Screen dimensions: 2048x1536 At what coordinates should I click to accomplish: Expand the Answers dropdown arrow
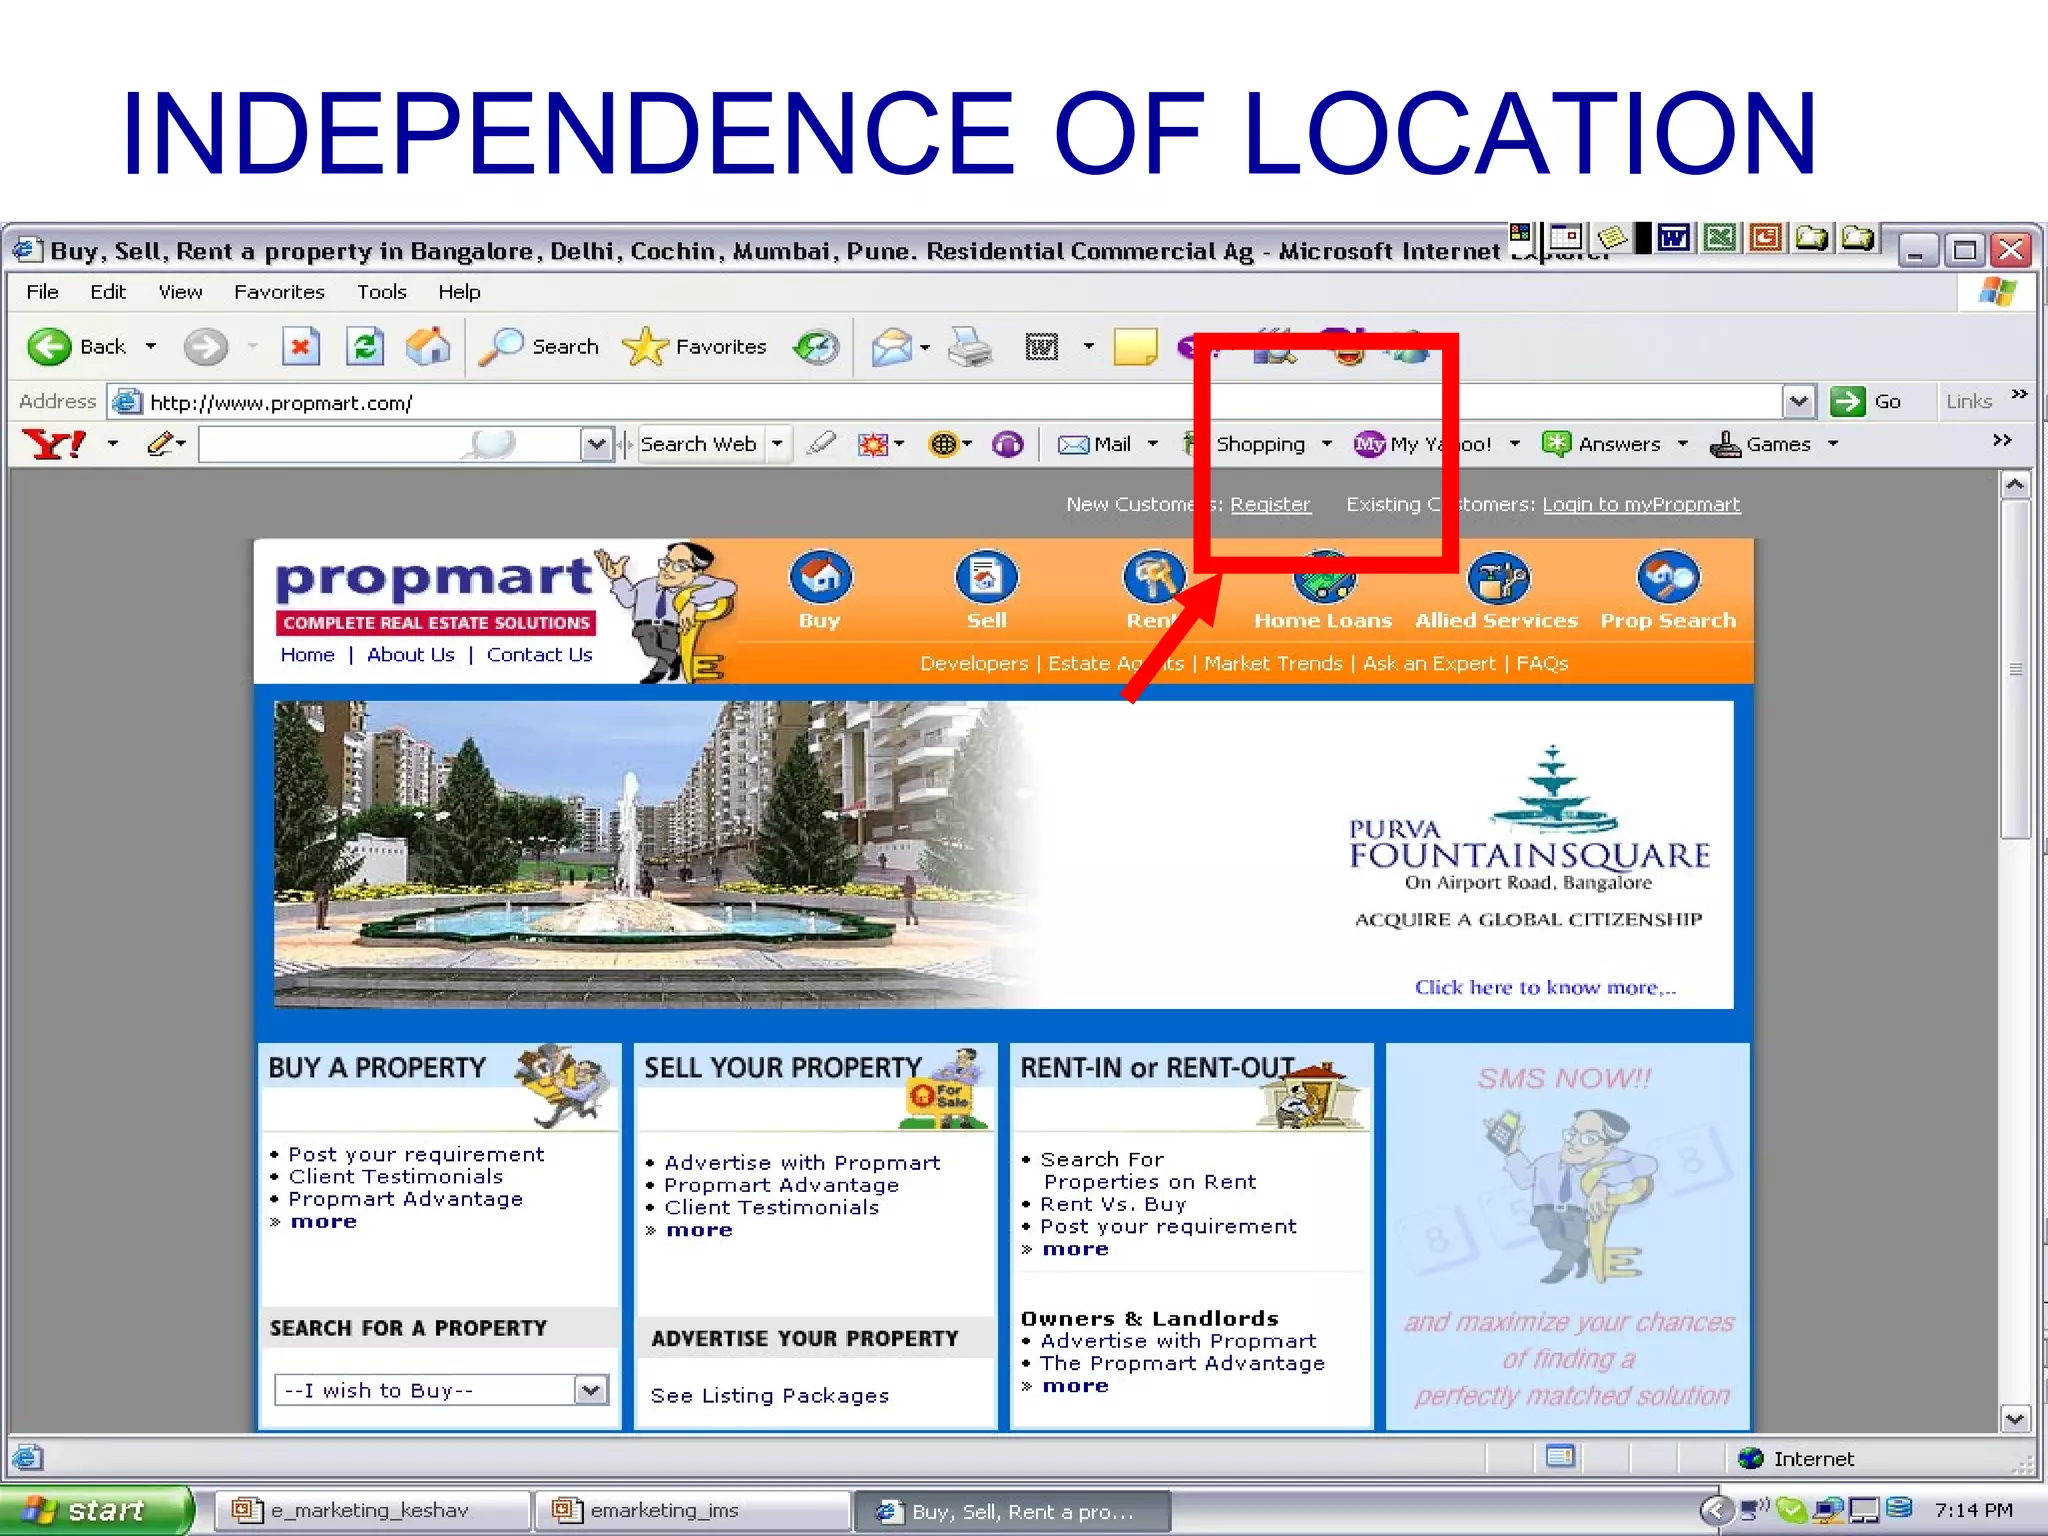pos(1683,444)
